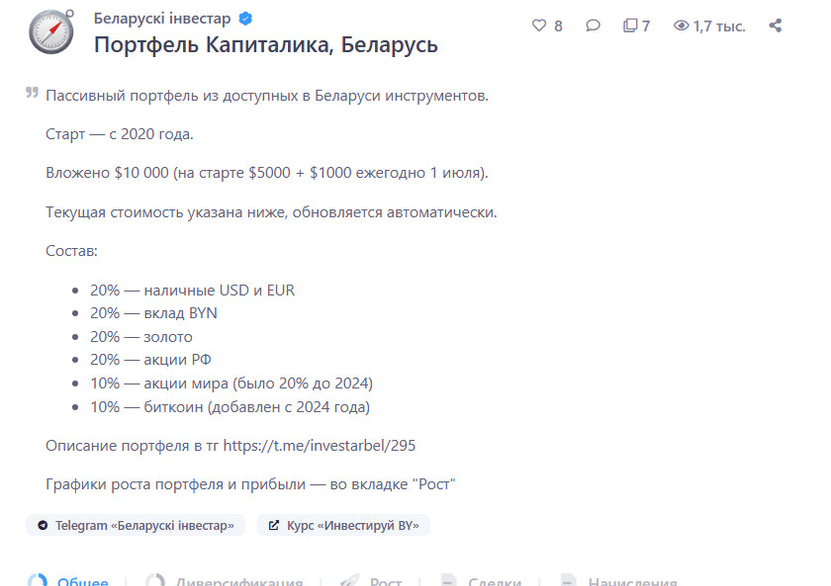Open the "Сделки" tab
The image size is (831, 586).
[x=494, y=580]
